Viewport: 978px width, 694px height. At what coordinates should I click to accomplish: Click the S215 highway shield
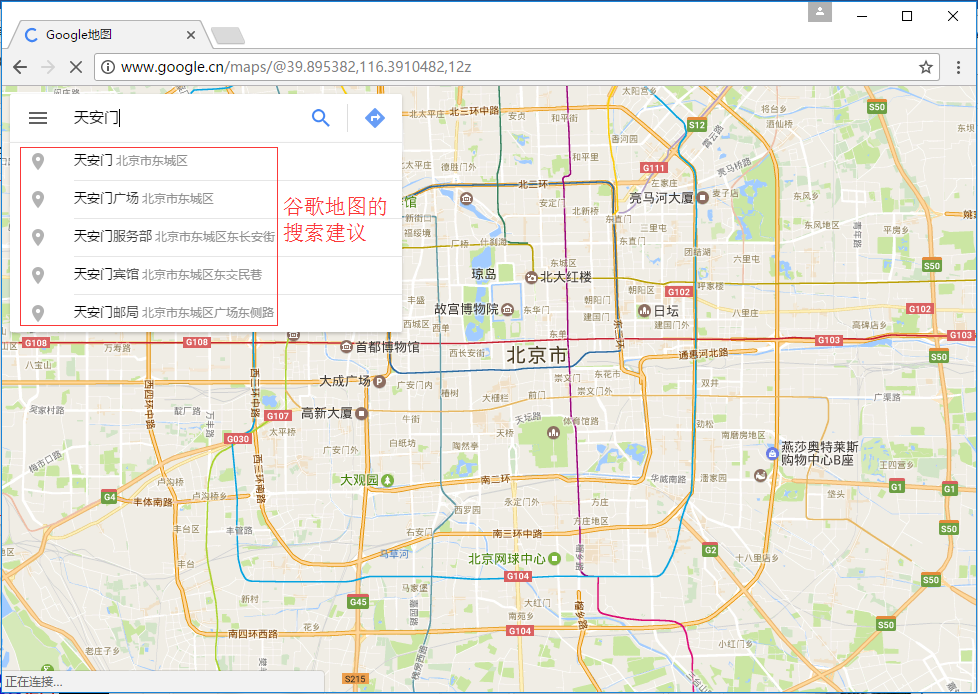pyautogui.click(x=355, y=679)
